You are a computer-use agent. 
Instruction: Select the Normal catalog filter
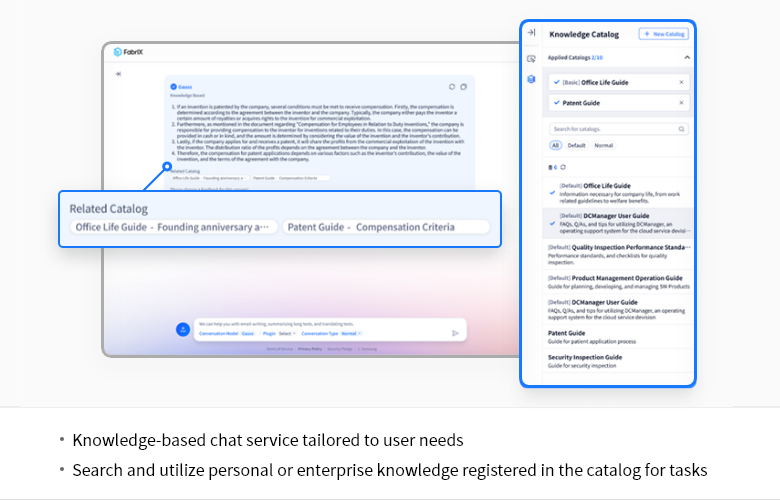[x=603, y=145]
